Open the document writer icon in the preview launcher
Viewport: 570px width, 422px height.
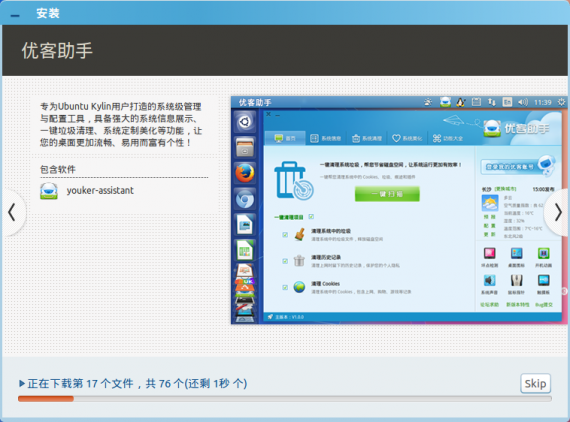(245, 225)
